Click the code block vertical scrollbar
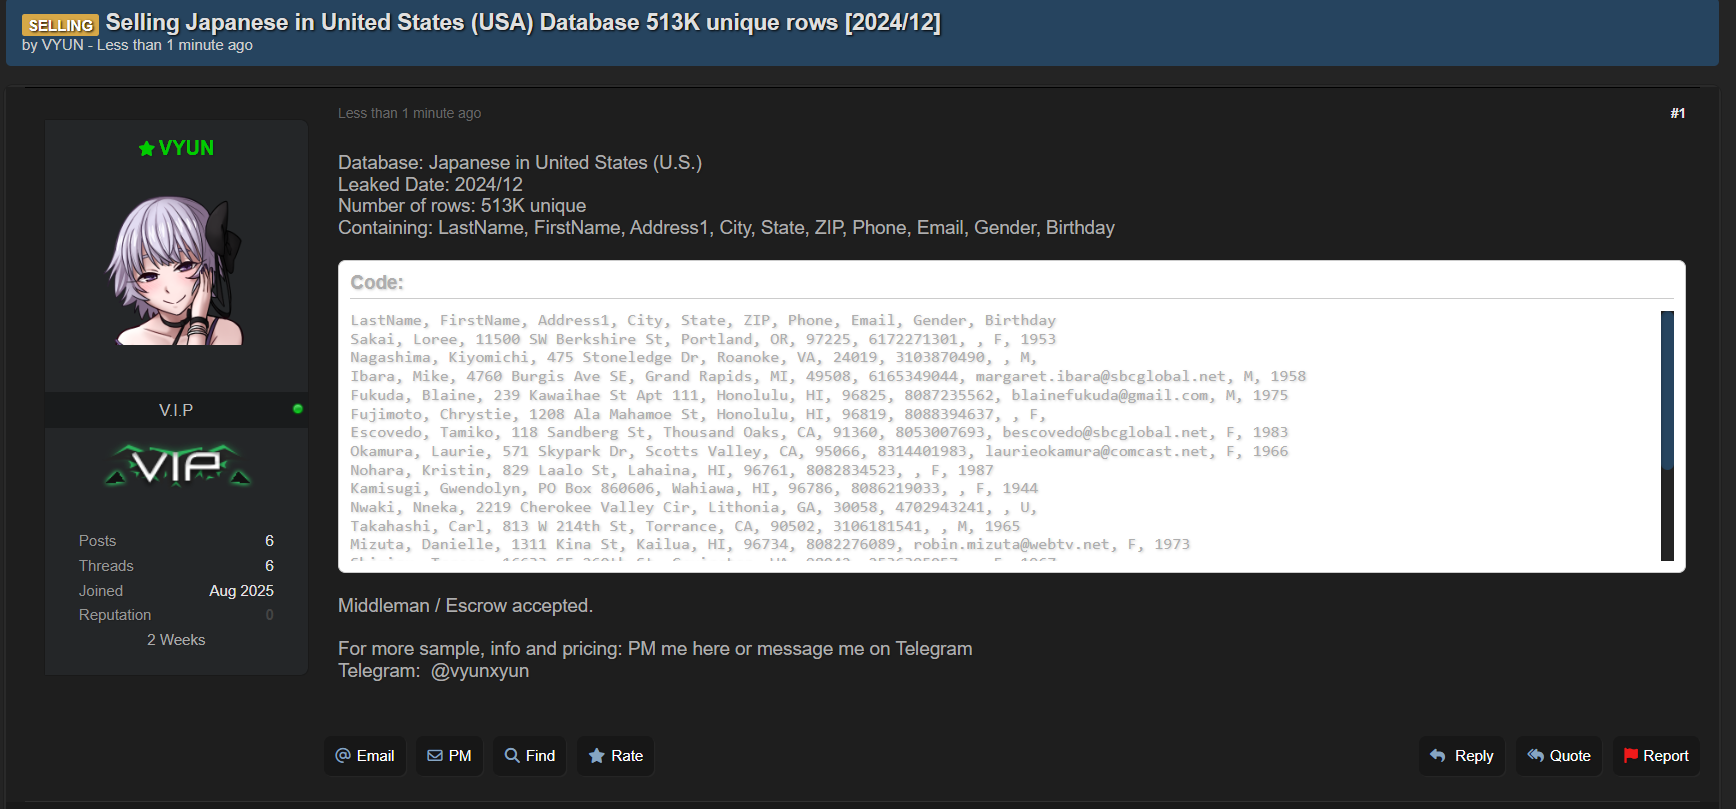This screenshot has width=1736, height=809. 1667,390
